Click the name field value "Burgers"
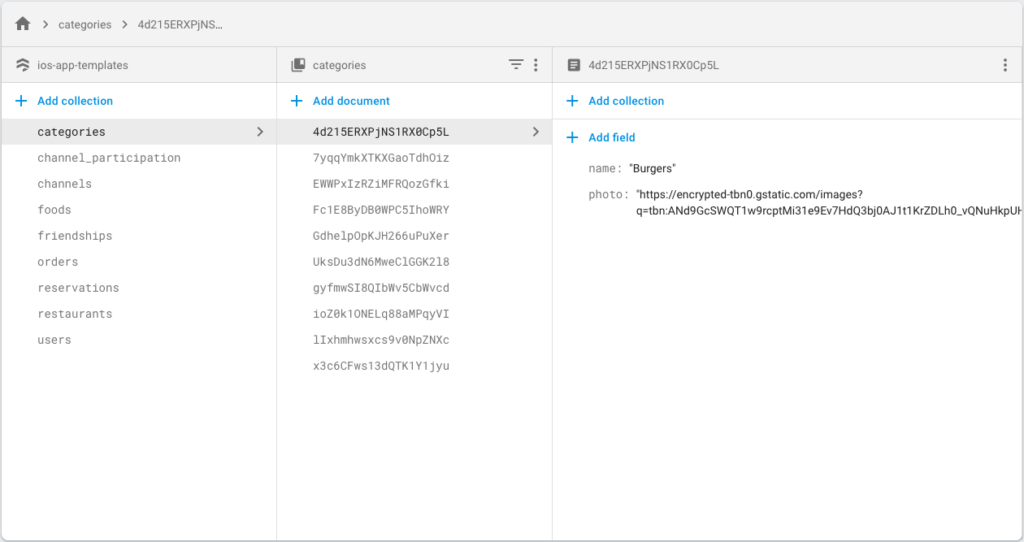 click(652, 169)
